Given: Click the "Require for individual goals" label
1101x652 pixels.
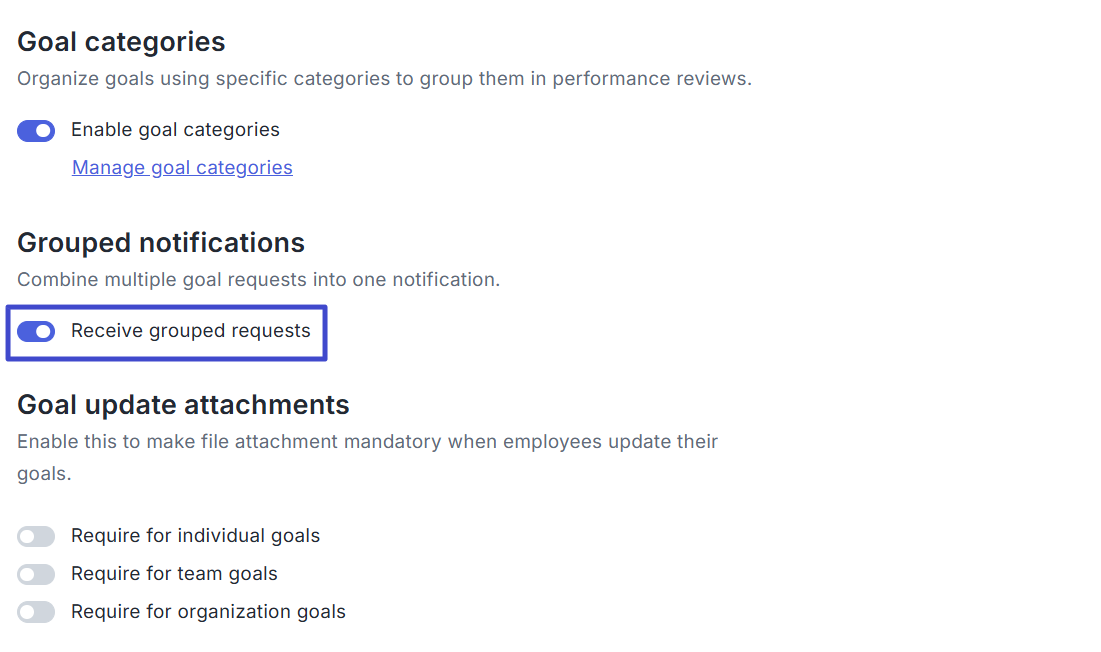Looking at the screenshot, I should tap(195, 536).
